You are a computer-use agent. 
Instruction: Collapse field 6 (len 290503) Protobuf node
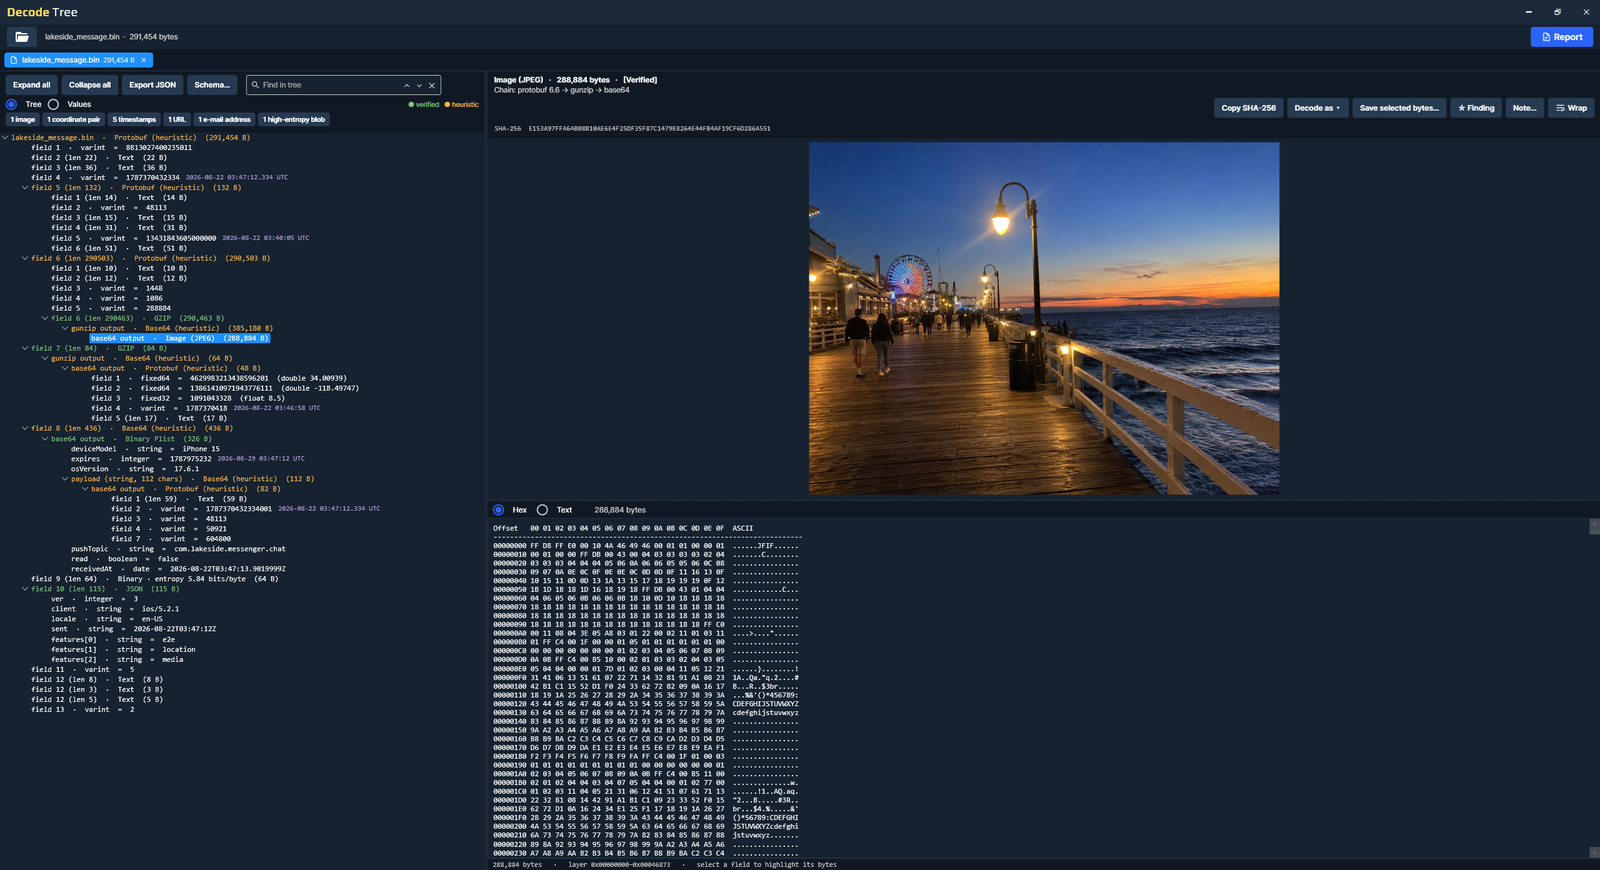click(25, 258)
